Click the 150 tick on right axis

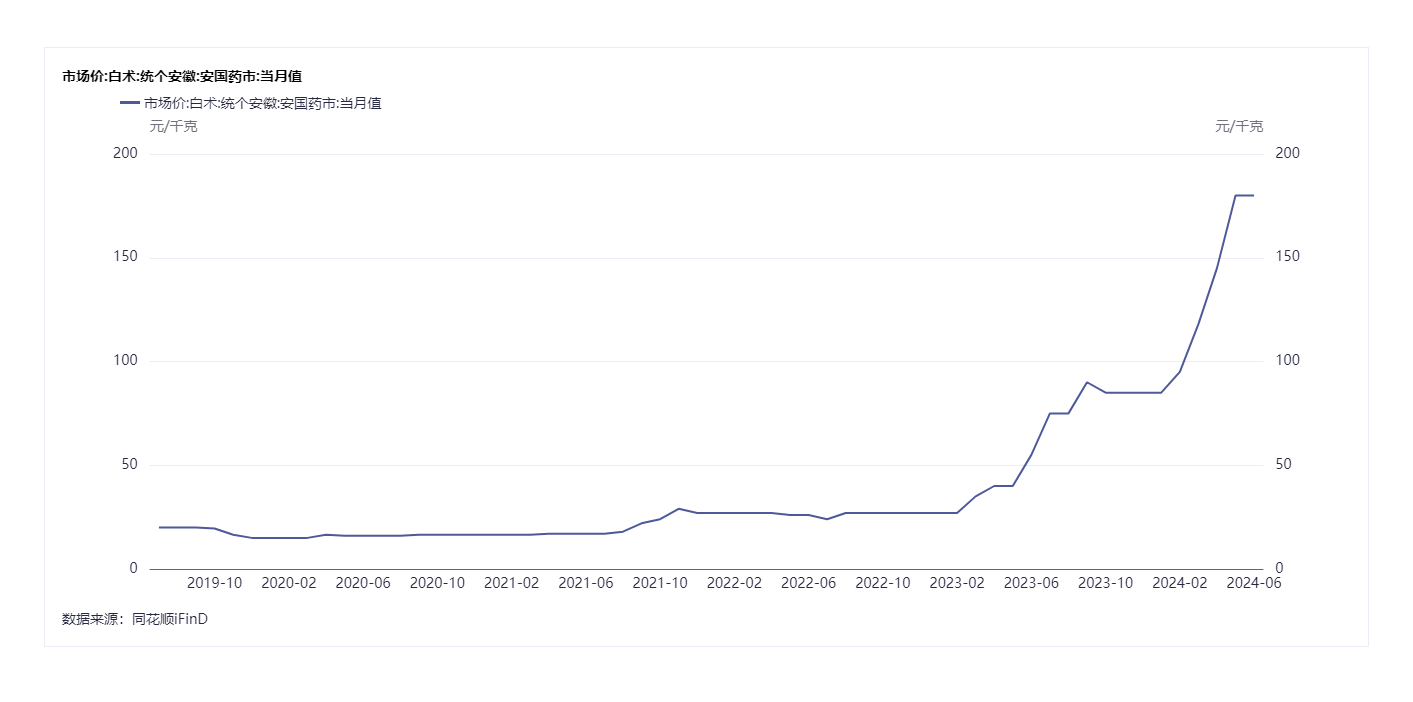(1288, 257)
